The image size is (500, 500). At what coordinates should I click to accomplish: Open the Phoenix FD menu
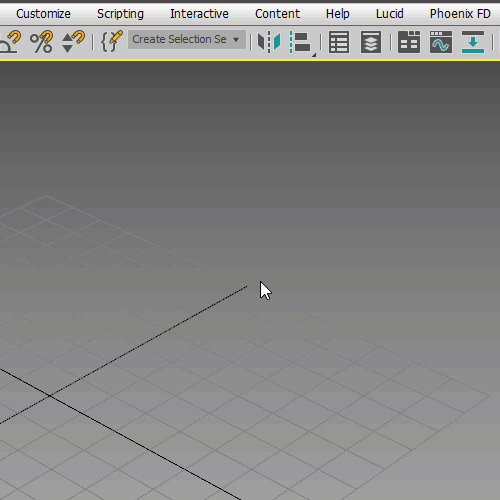click(x=460, y=14)
